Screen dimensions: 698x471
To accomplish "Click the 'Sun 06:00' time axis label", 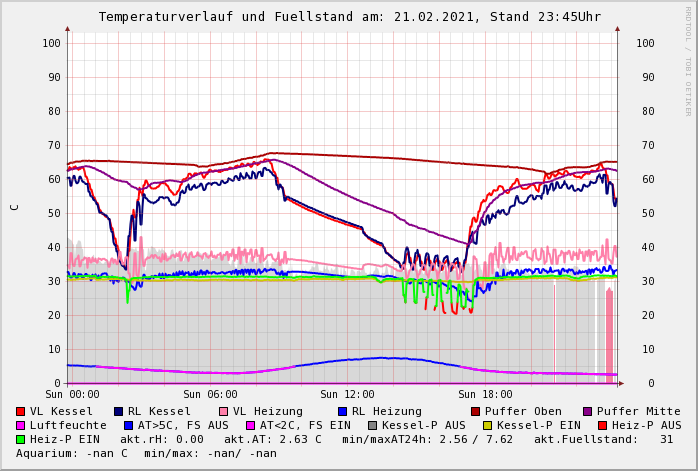I will coord(210,395).
